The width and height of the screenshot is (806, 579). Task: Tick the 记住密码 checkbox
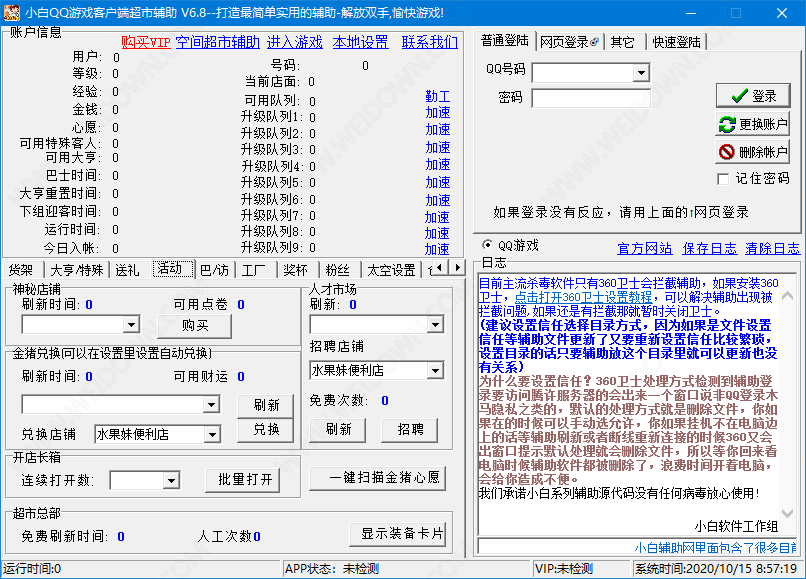[723, 179]
